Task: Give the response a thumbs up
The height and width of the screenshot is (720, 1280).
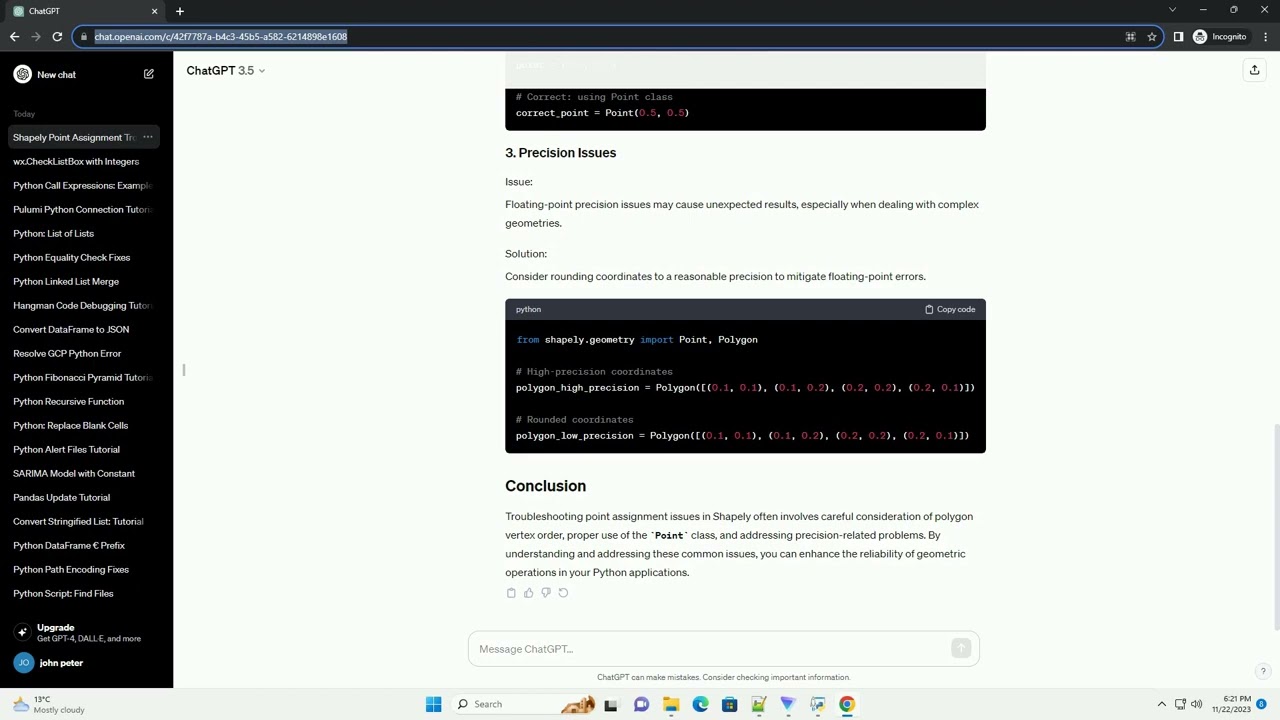Action: coord(528,593)
